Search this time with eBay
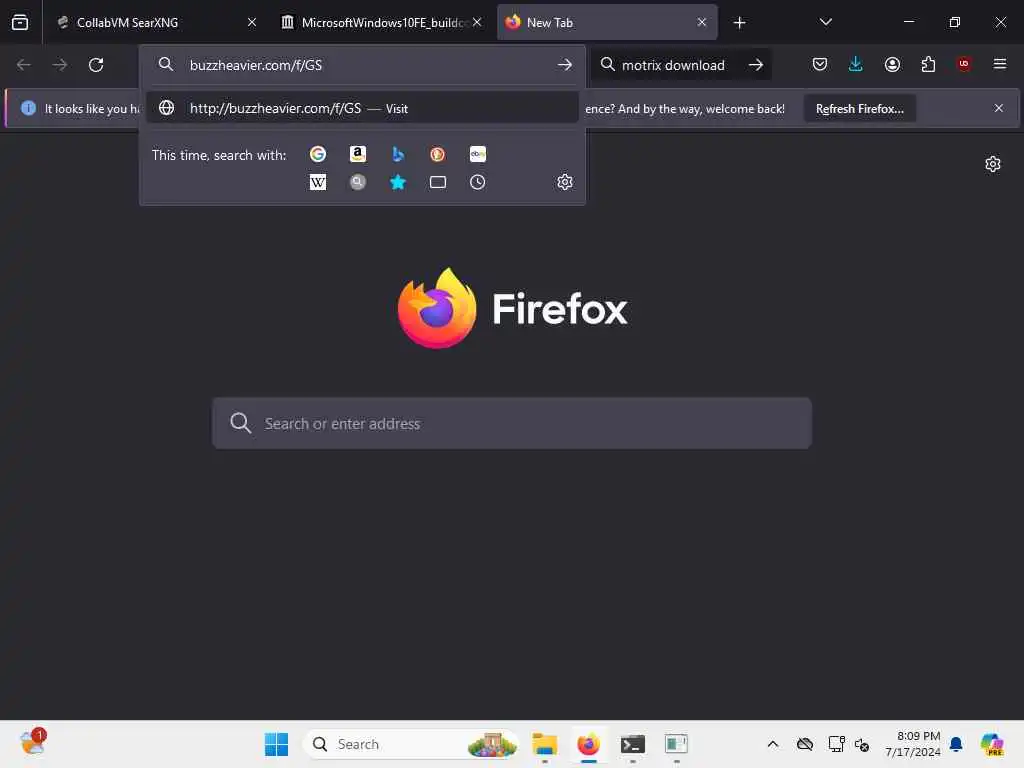Viewport: 1024px width, 768px height. coord(477,154)
